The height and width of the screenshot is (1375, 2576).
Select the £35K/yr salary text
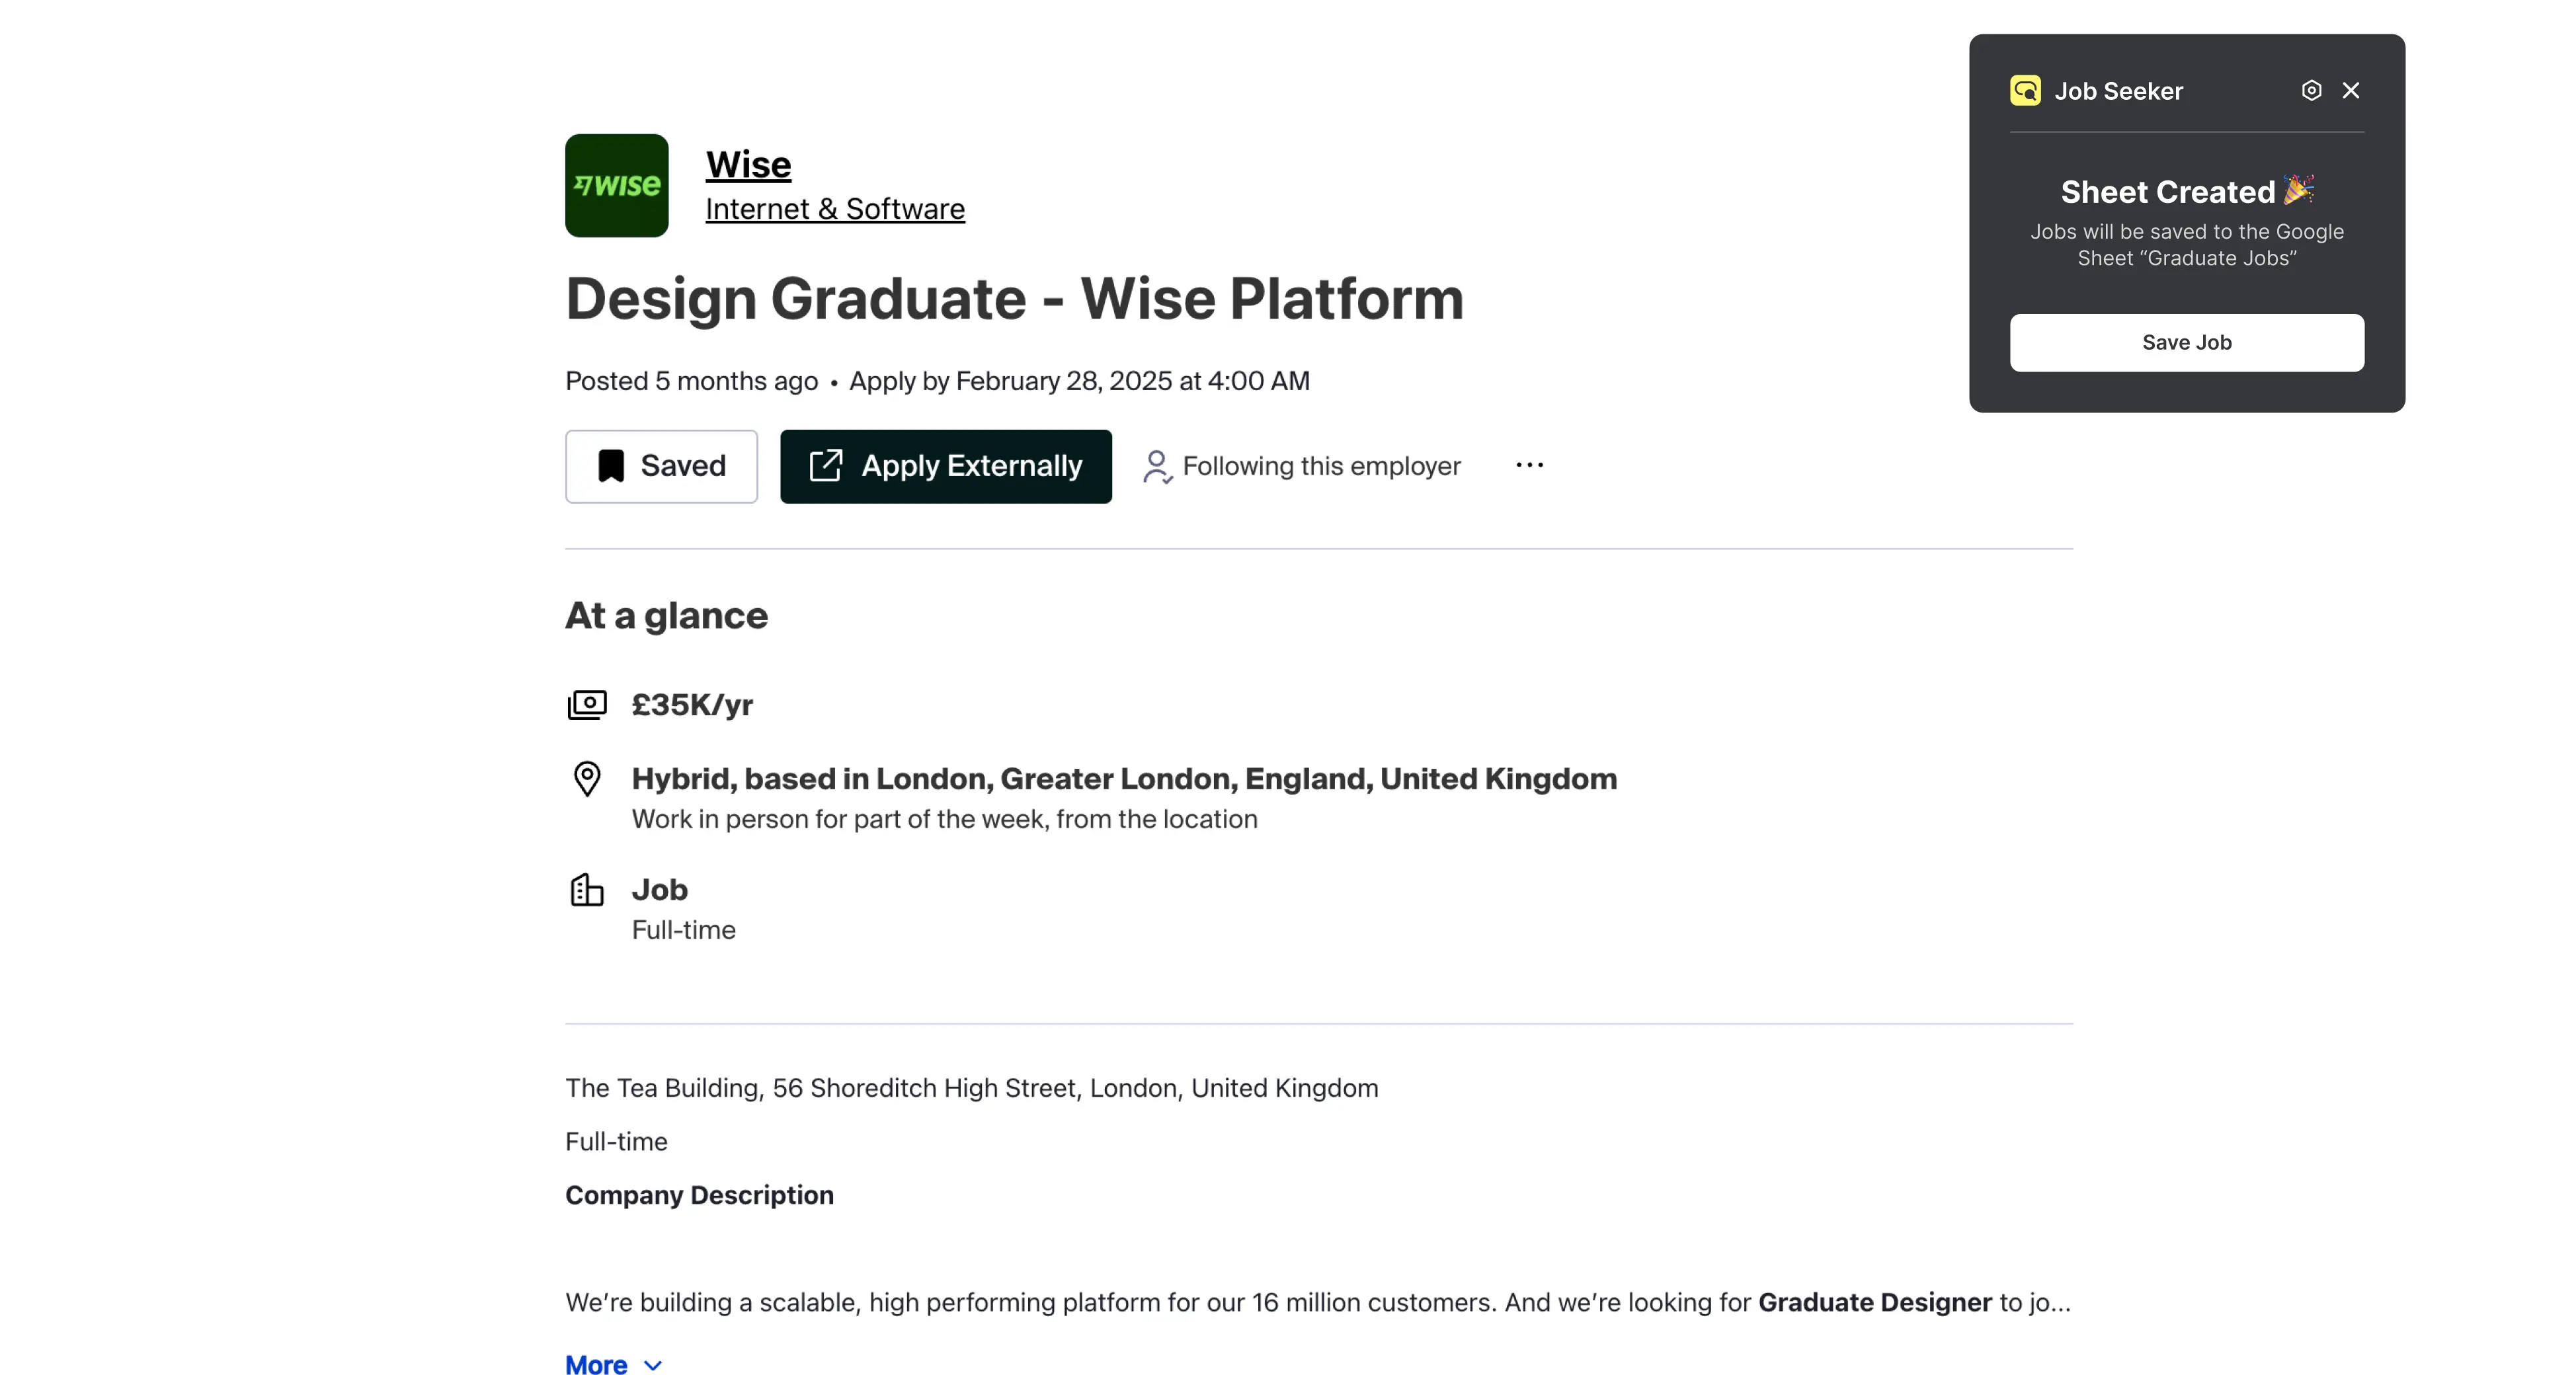click(x=692, y=704)
